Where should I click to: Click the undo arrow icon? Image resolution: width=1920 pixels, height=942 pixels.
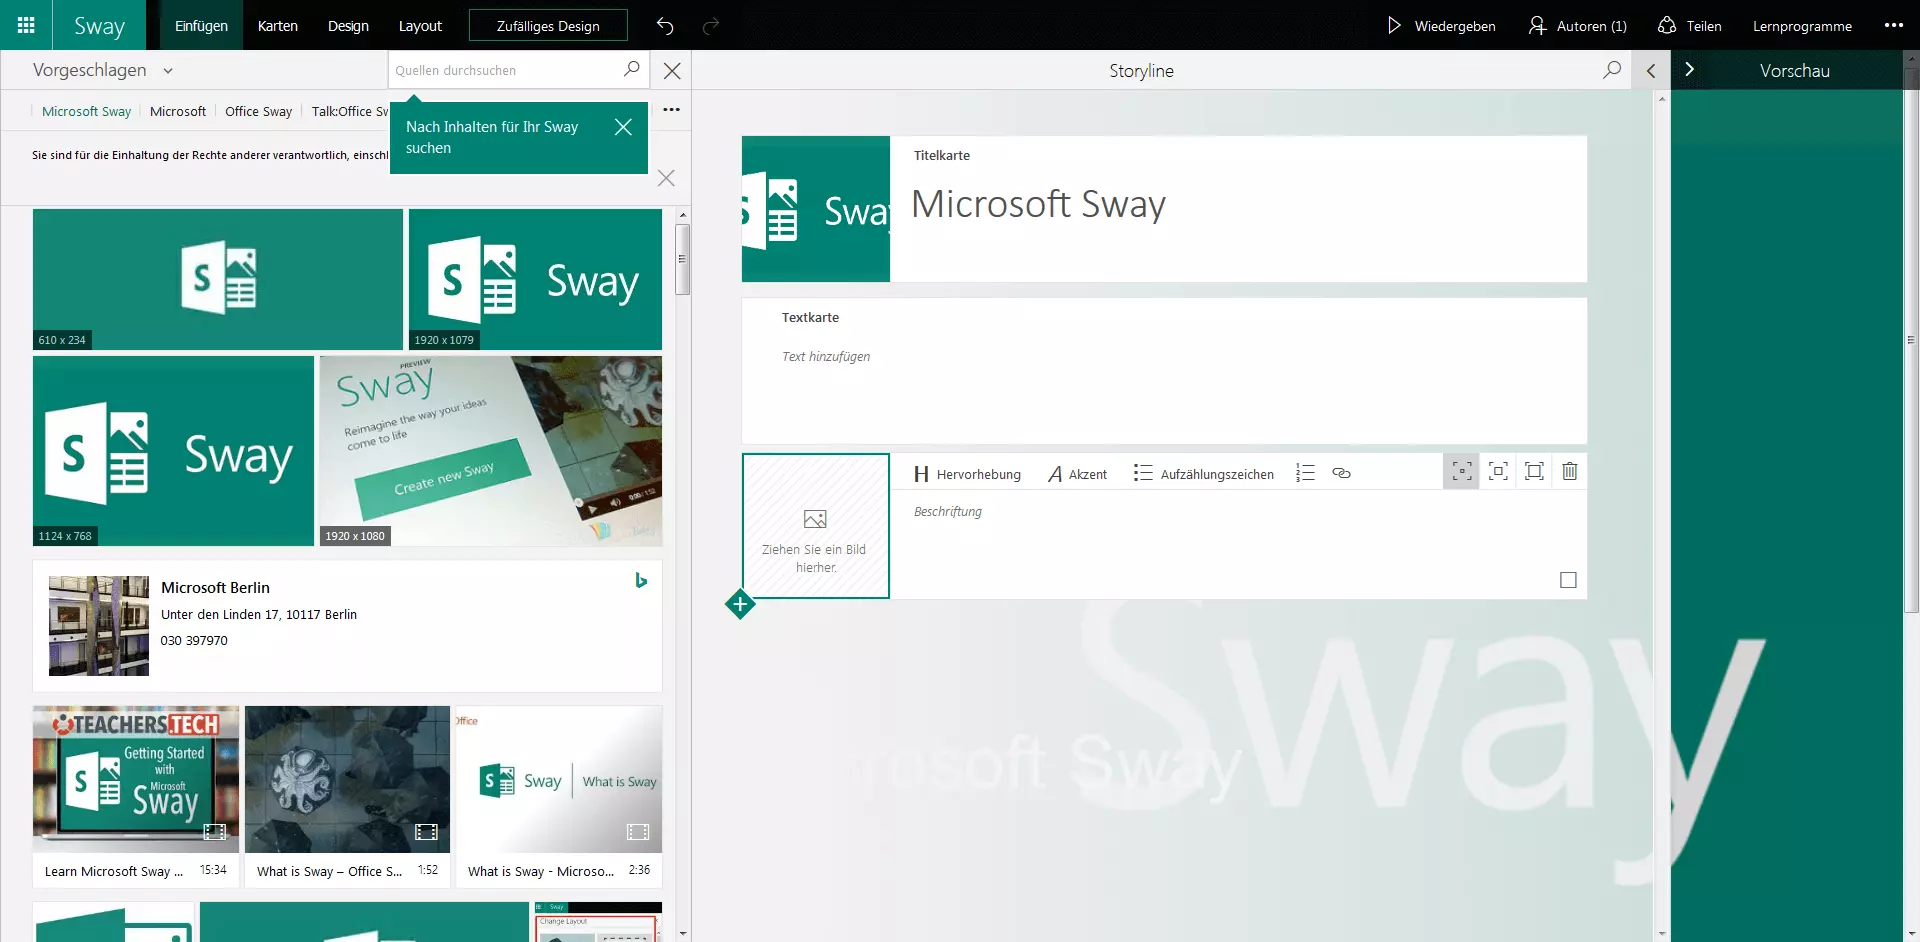coord(665,26)
